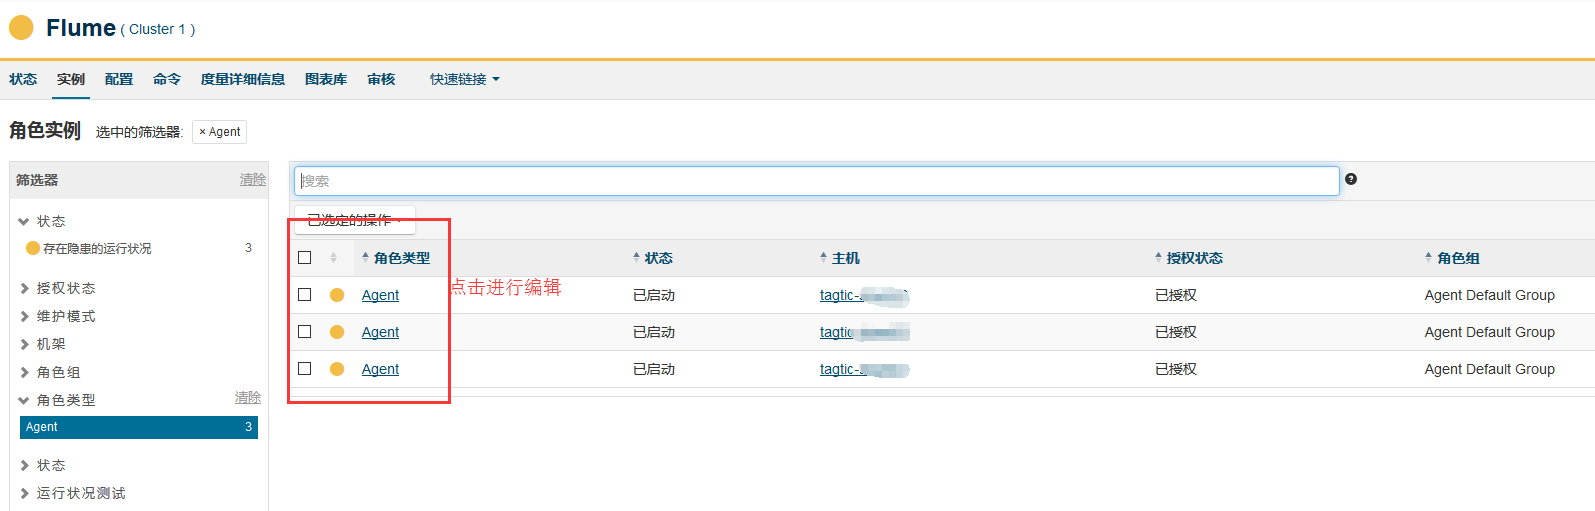Open the first row's tagtic host link

[864, 295]
